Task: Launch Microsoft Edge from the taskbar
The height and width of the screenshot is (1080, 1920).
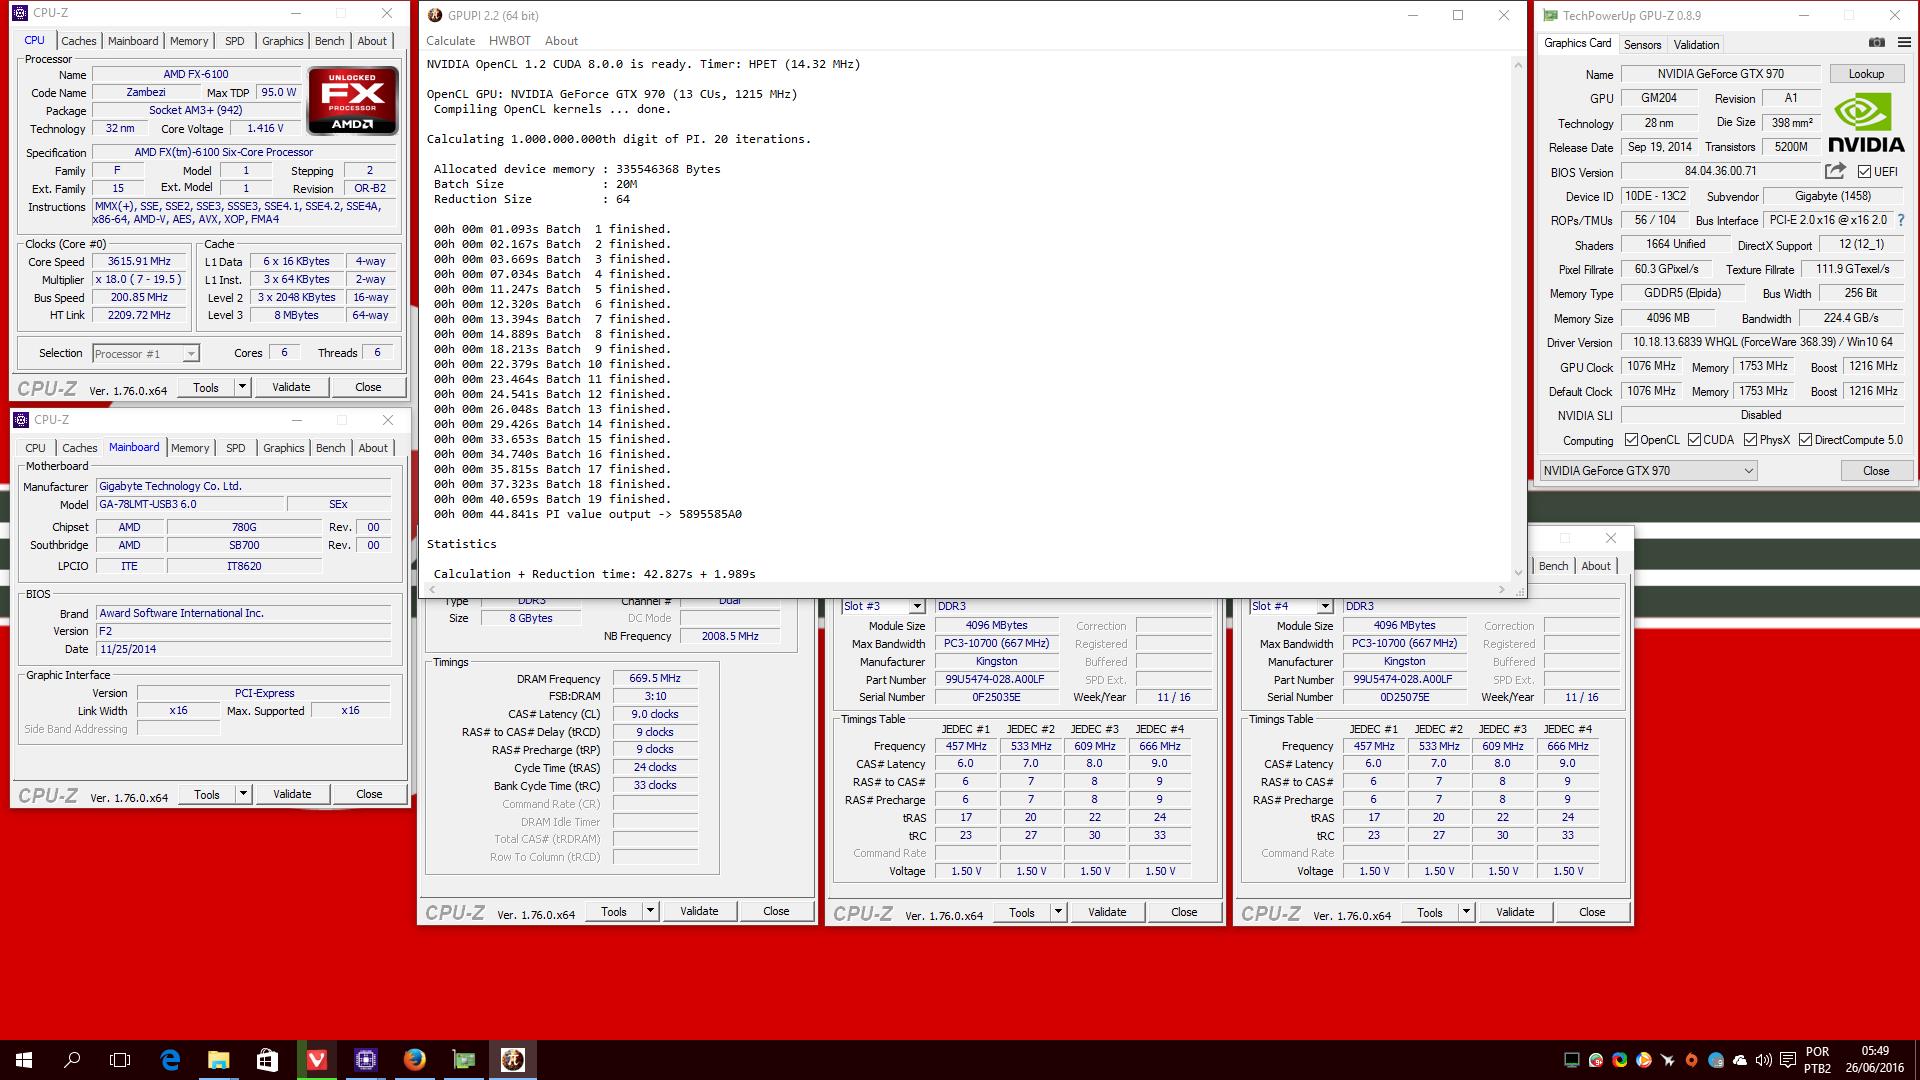Action: tap(170, 1060)
